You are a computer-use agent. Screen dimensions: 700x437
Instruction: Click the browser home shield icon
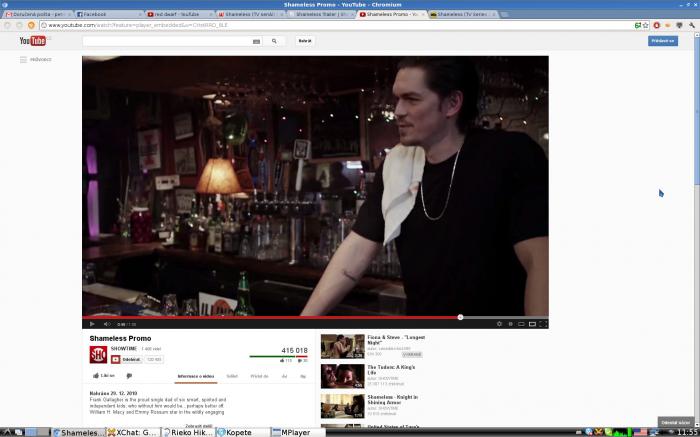pyautogui.click(x=31, y=25)
